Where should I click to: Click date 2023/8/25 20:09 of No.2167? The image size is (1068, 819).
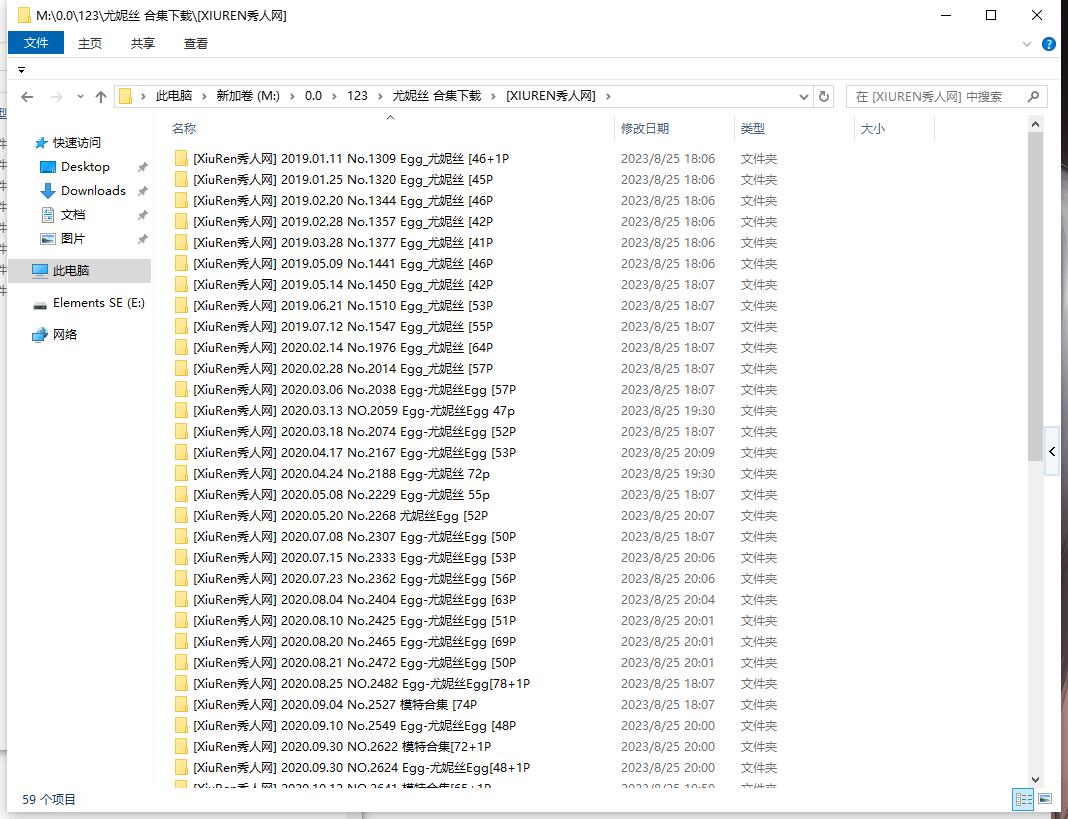coord(668,453)
